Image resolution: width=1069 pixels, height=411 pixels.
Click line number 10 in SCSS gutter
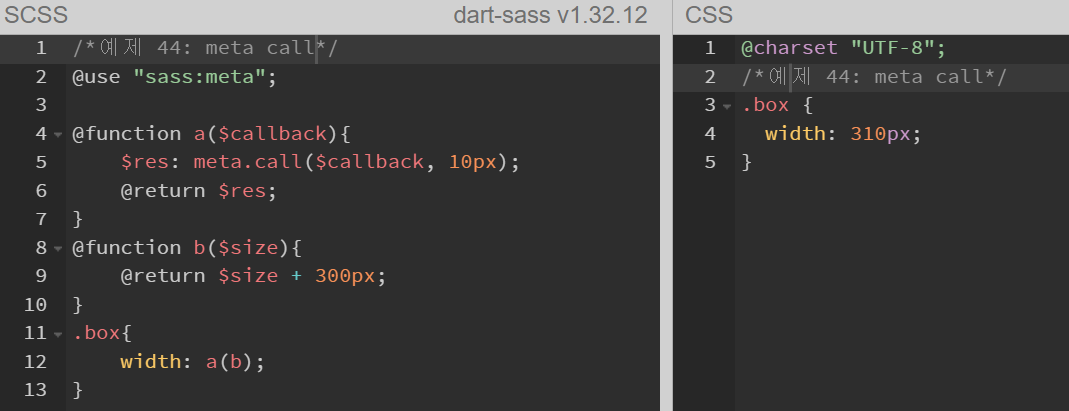(35, 305)
